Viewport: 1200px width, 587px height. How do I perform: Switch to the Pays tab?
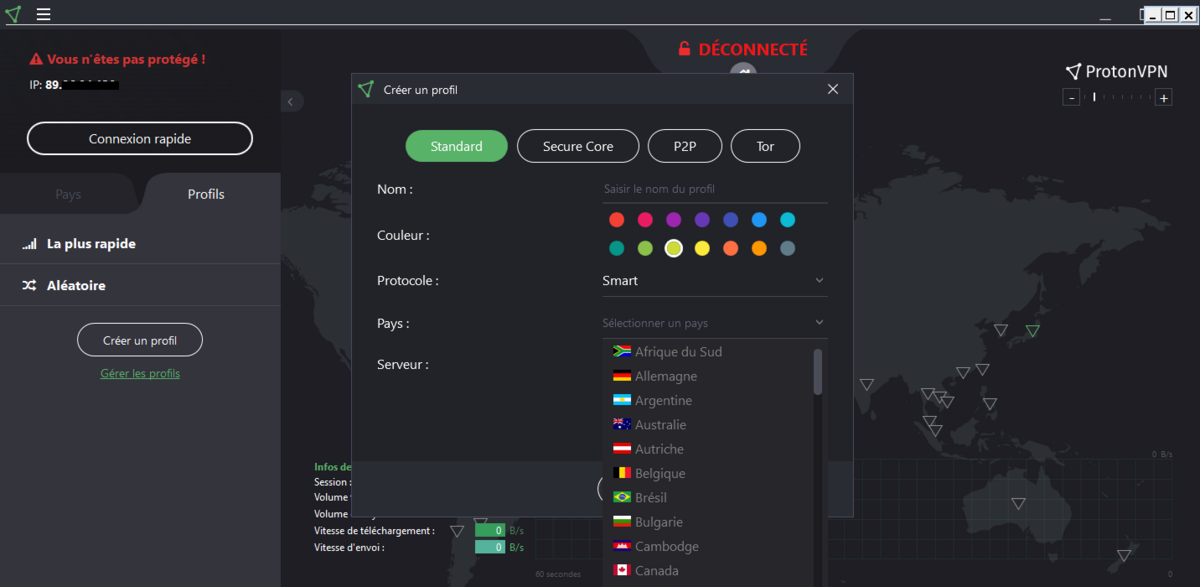[68, 194]
